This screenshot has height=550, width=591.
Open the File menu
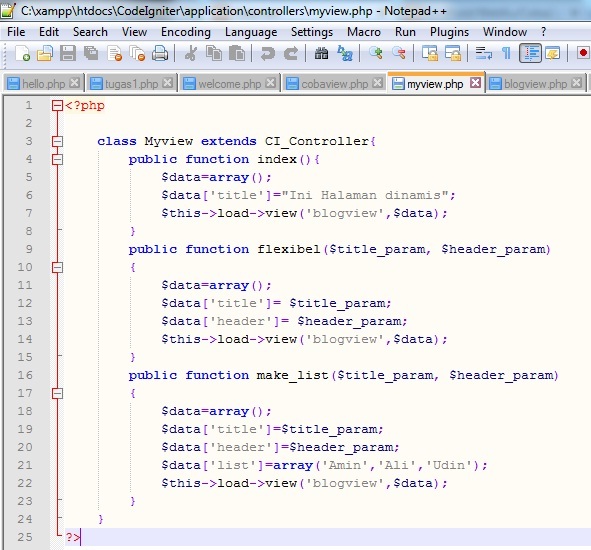point(16,32)
